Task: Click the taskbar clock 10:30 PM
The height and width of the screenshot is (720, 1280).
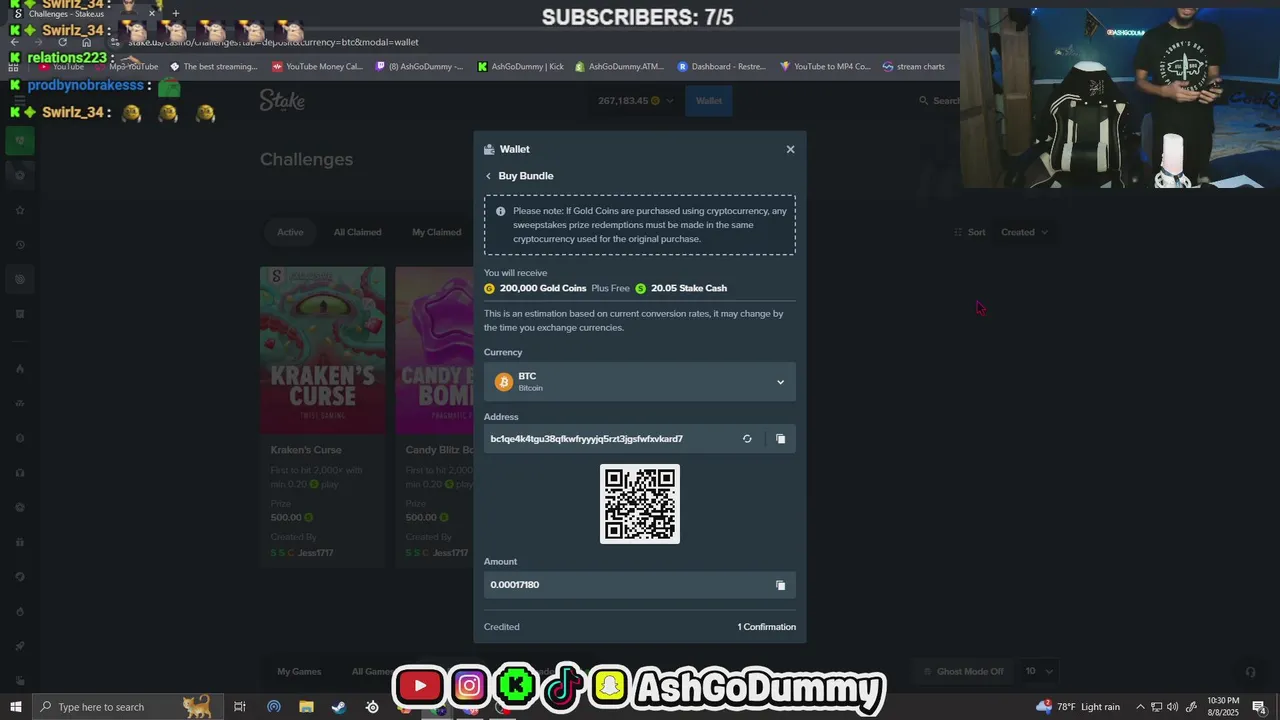Action: click(1223, 706)
